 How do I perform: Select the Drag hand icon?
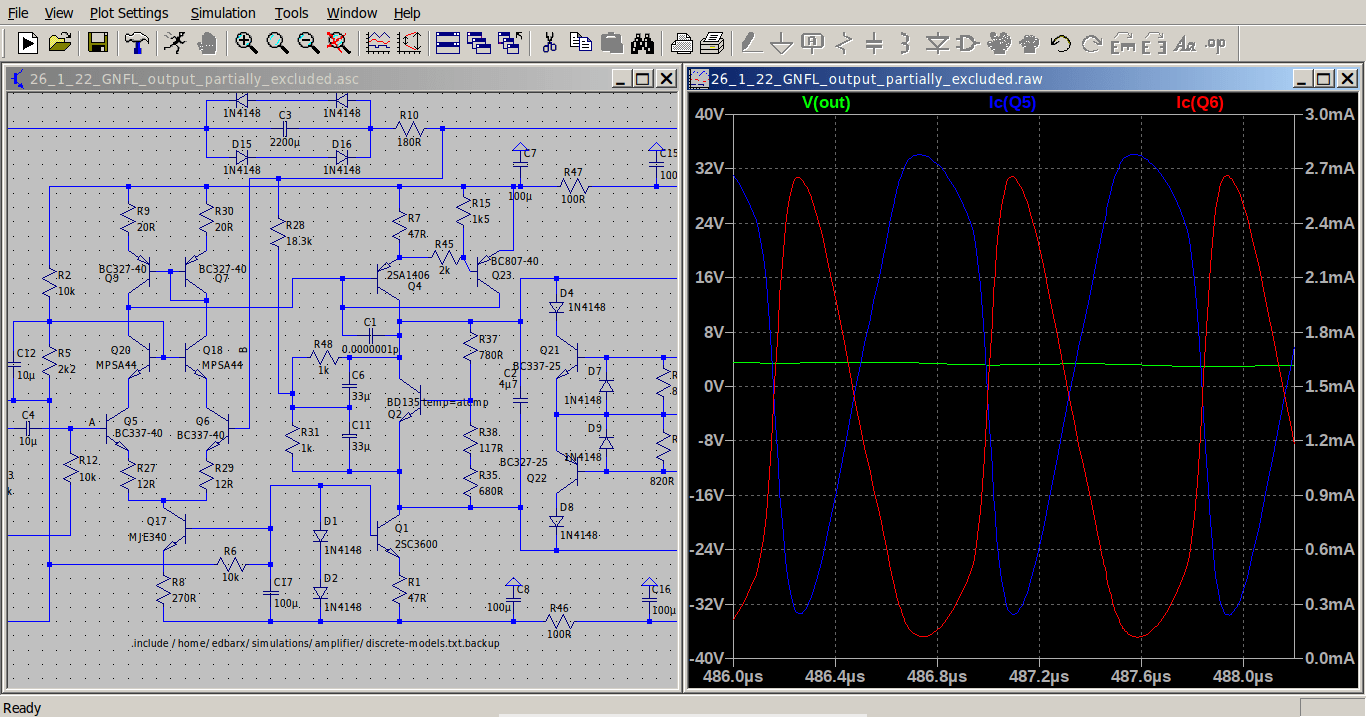(1030, 42)
